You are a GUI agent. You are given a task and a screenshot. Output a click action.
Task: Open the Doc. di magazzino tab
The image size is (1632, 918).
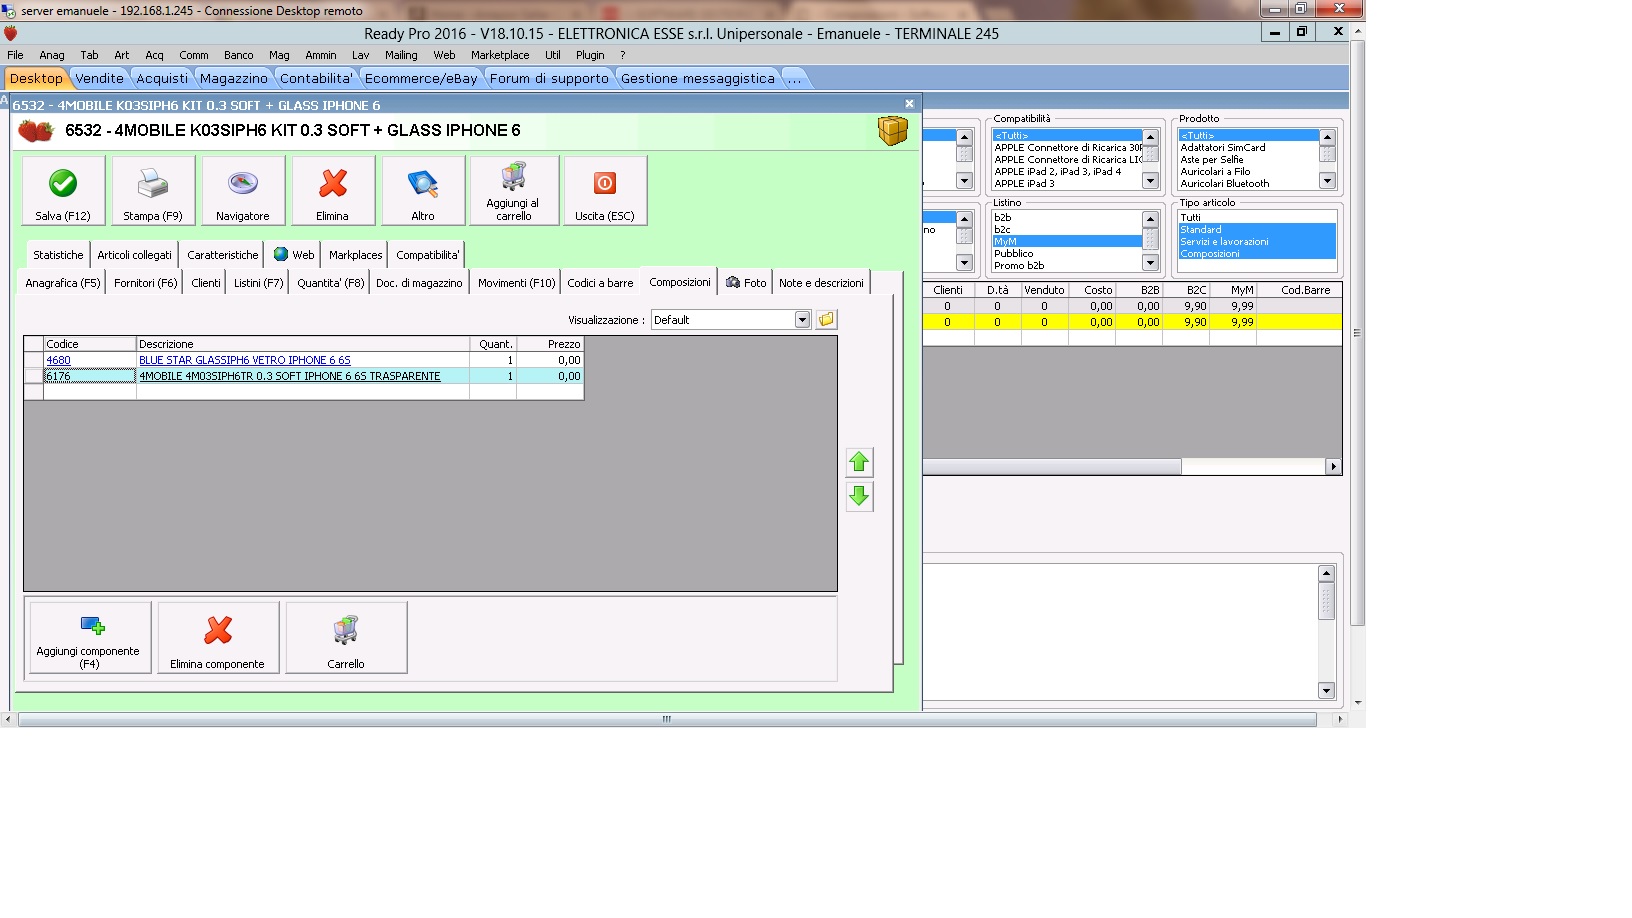pyautogui.click(x=419, y=283)
